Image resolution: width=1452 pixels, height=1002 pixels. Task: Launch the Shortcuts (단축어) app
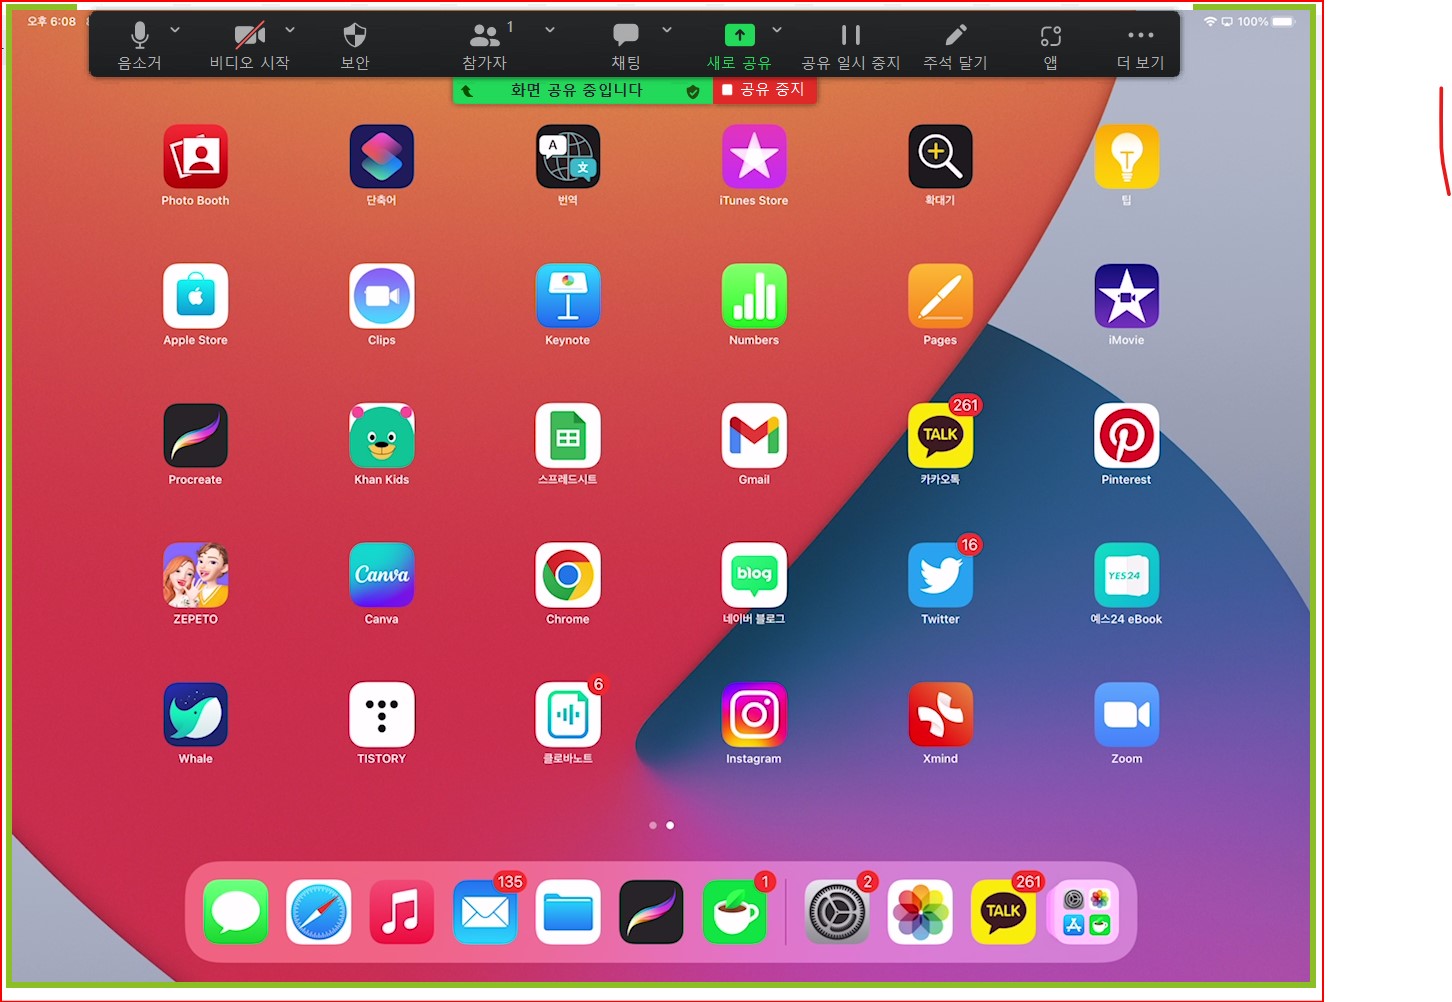[x=382, y=157]
